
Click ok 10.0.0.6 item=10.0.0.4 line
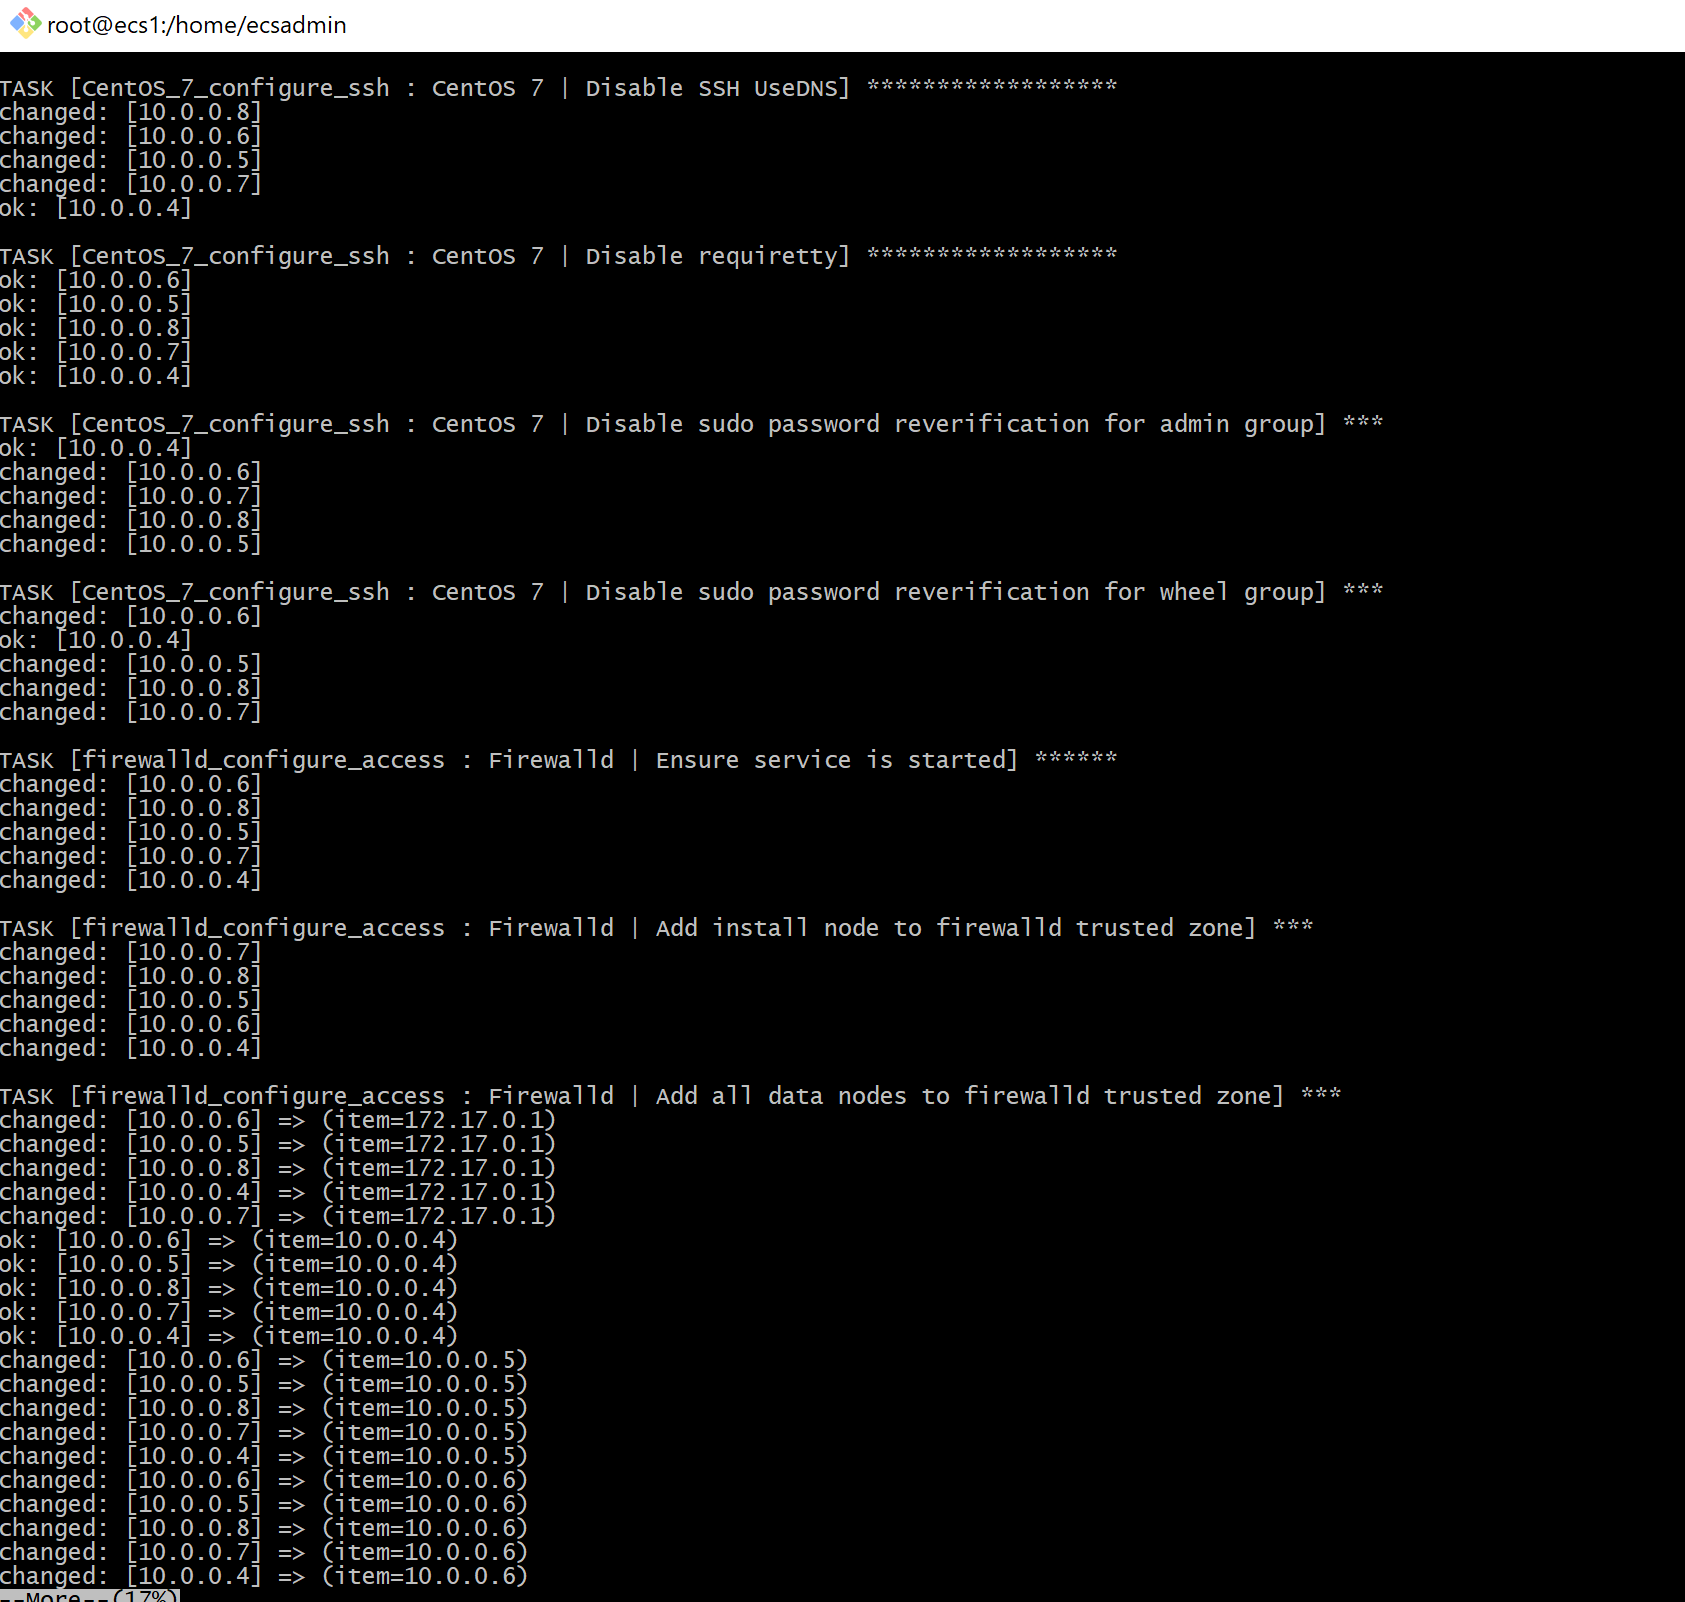click(x=229, y=1240)
